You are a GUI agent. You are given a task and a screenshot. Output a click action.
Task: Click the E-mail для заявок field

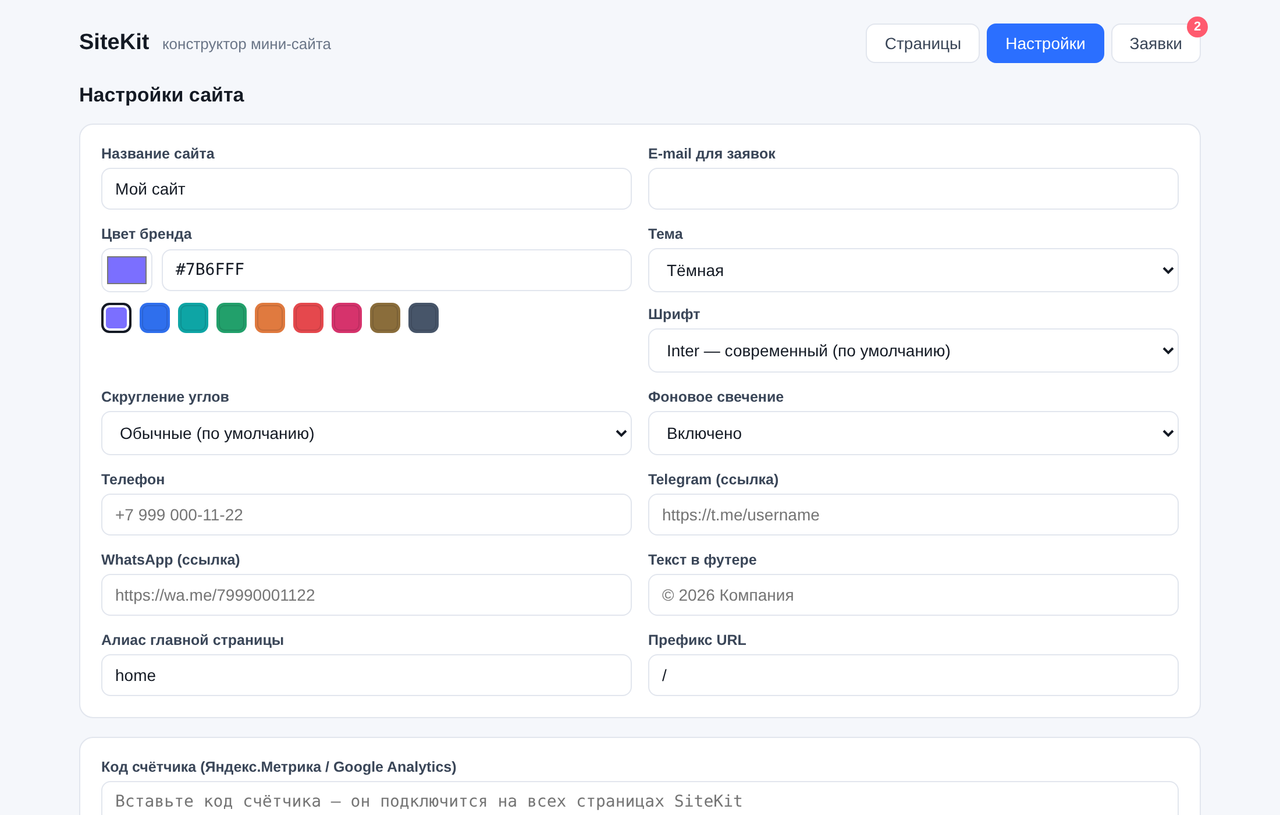[913, 189]
